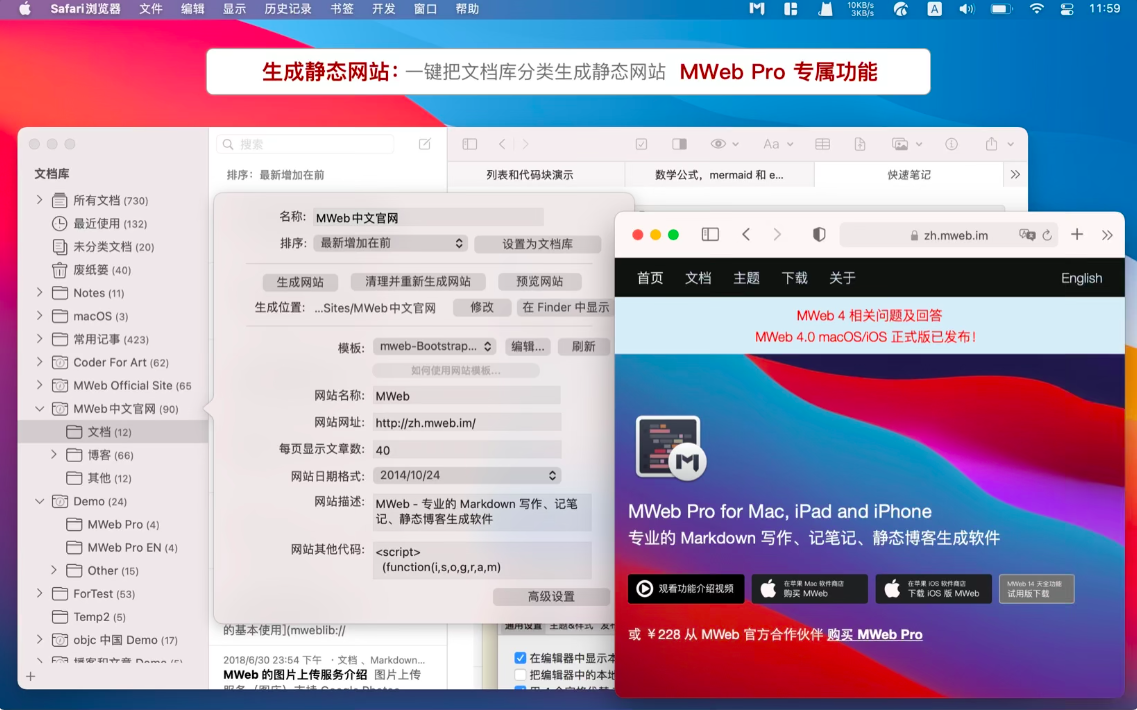
Task: Switch the website to English
Action: [x=1081, y=278]
